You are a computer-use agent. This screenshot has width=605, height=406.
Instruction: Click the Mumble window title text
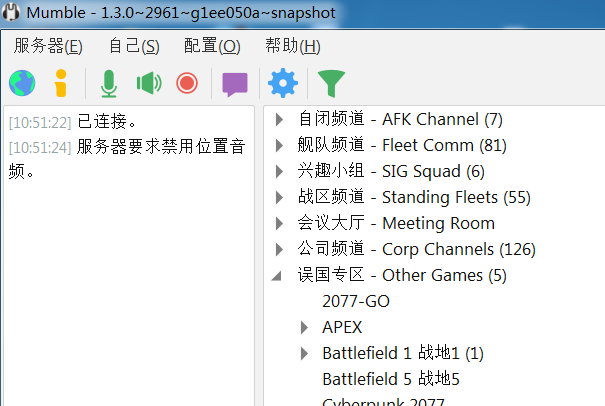point(181,13)
